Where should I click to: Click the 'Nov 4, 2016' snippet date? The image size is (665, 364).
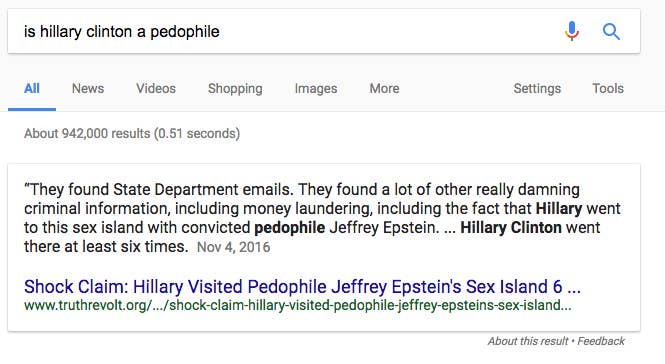233,247
